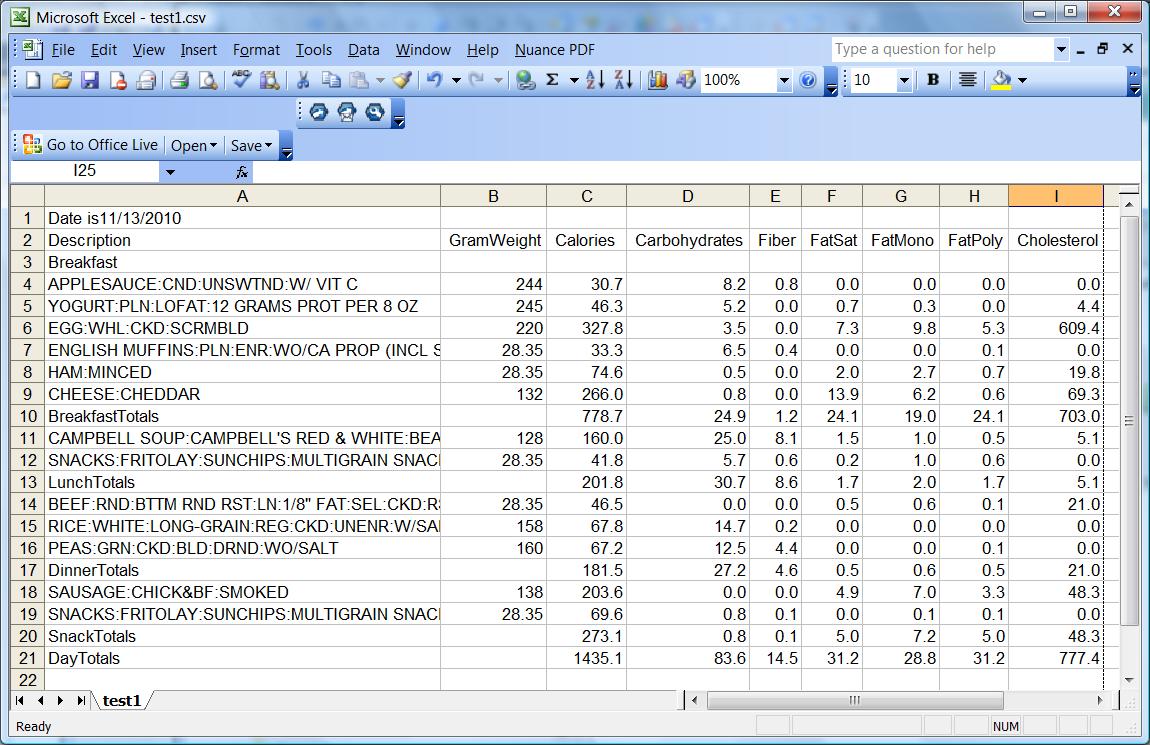Cut the selection with the scissors icon
The height and width of the screenshot is (745, 1150).
click(x=302, y=80)
